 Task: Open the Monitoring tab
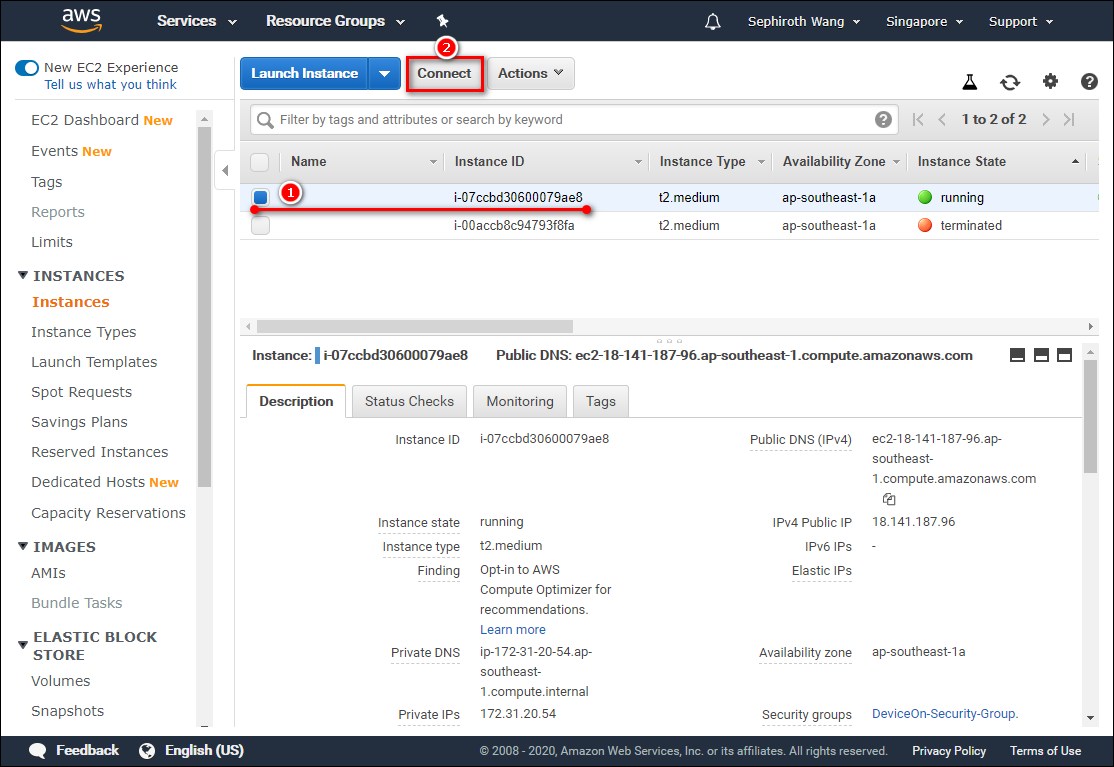tap(519, 401)
